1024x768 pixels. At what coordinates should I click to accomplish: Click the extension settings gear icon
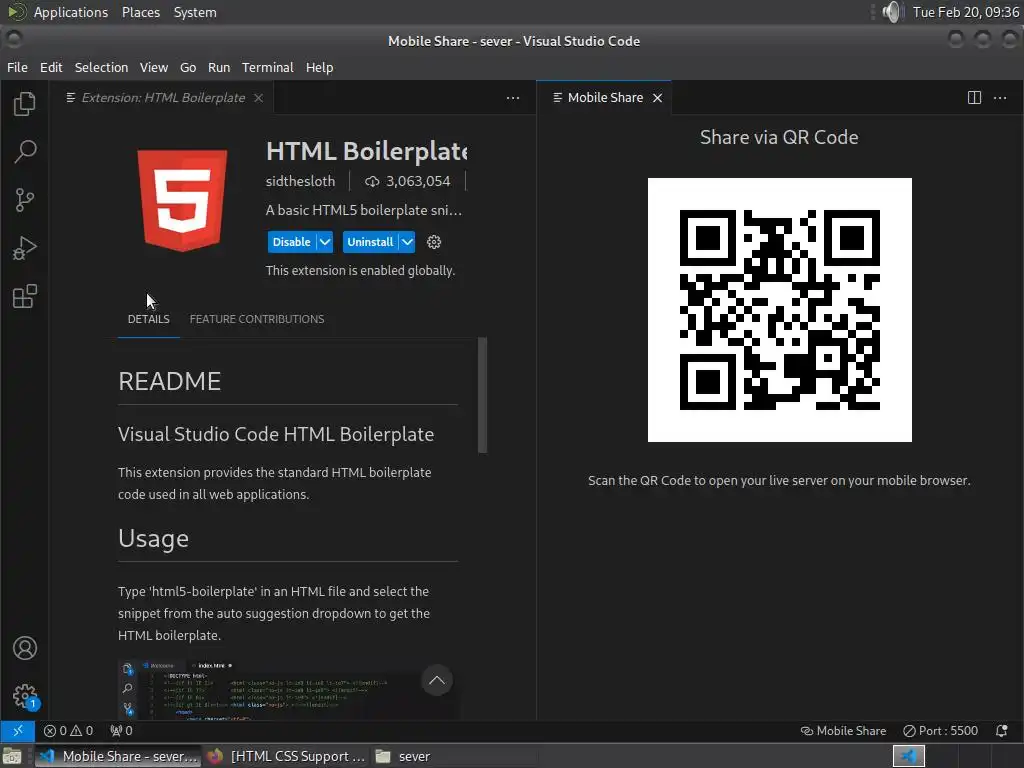(434, 242)
